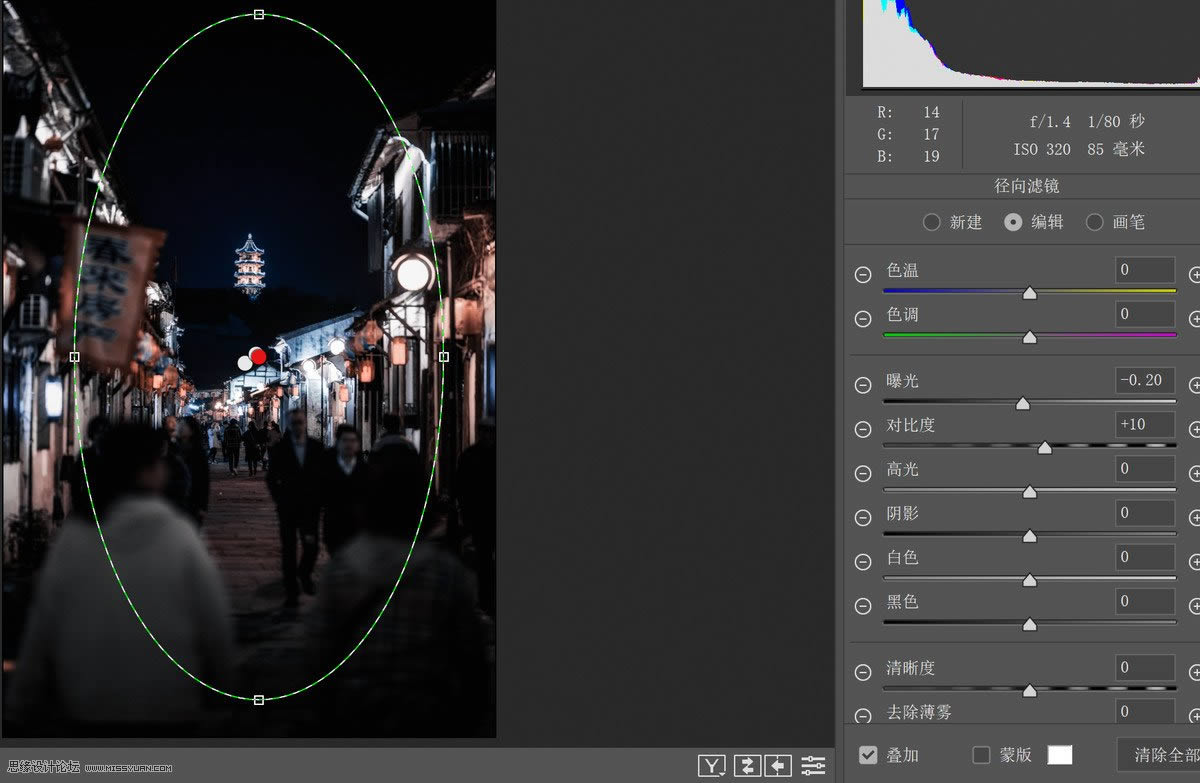1200x783 pixels.
Task: Click the plus icon beside 阴影
Action: coord(1195,517)
